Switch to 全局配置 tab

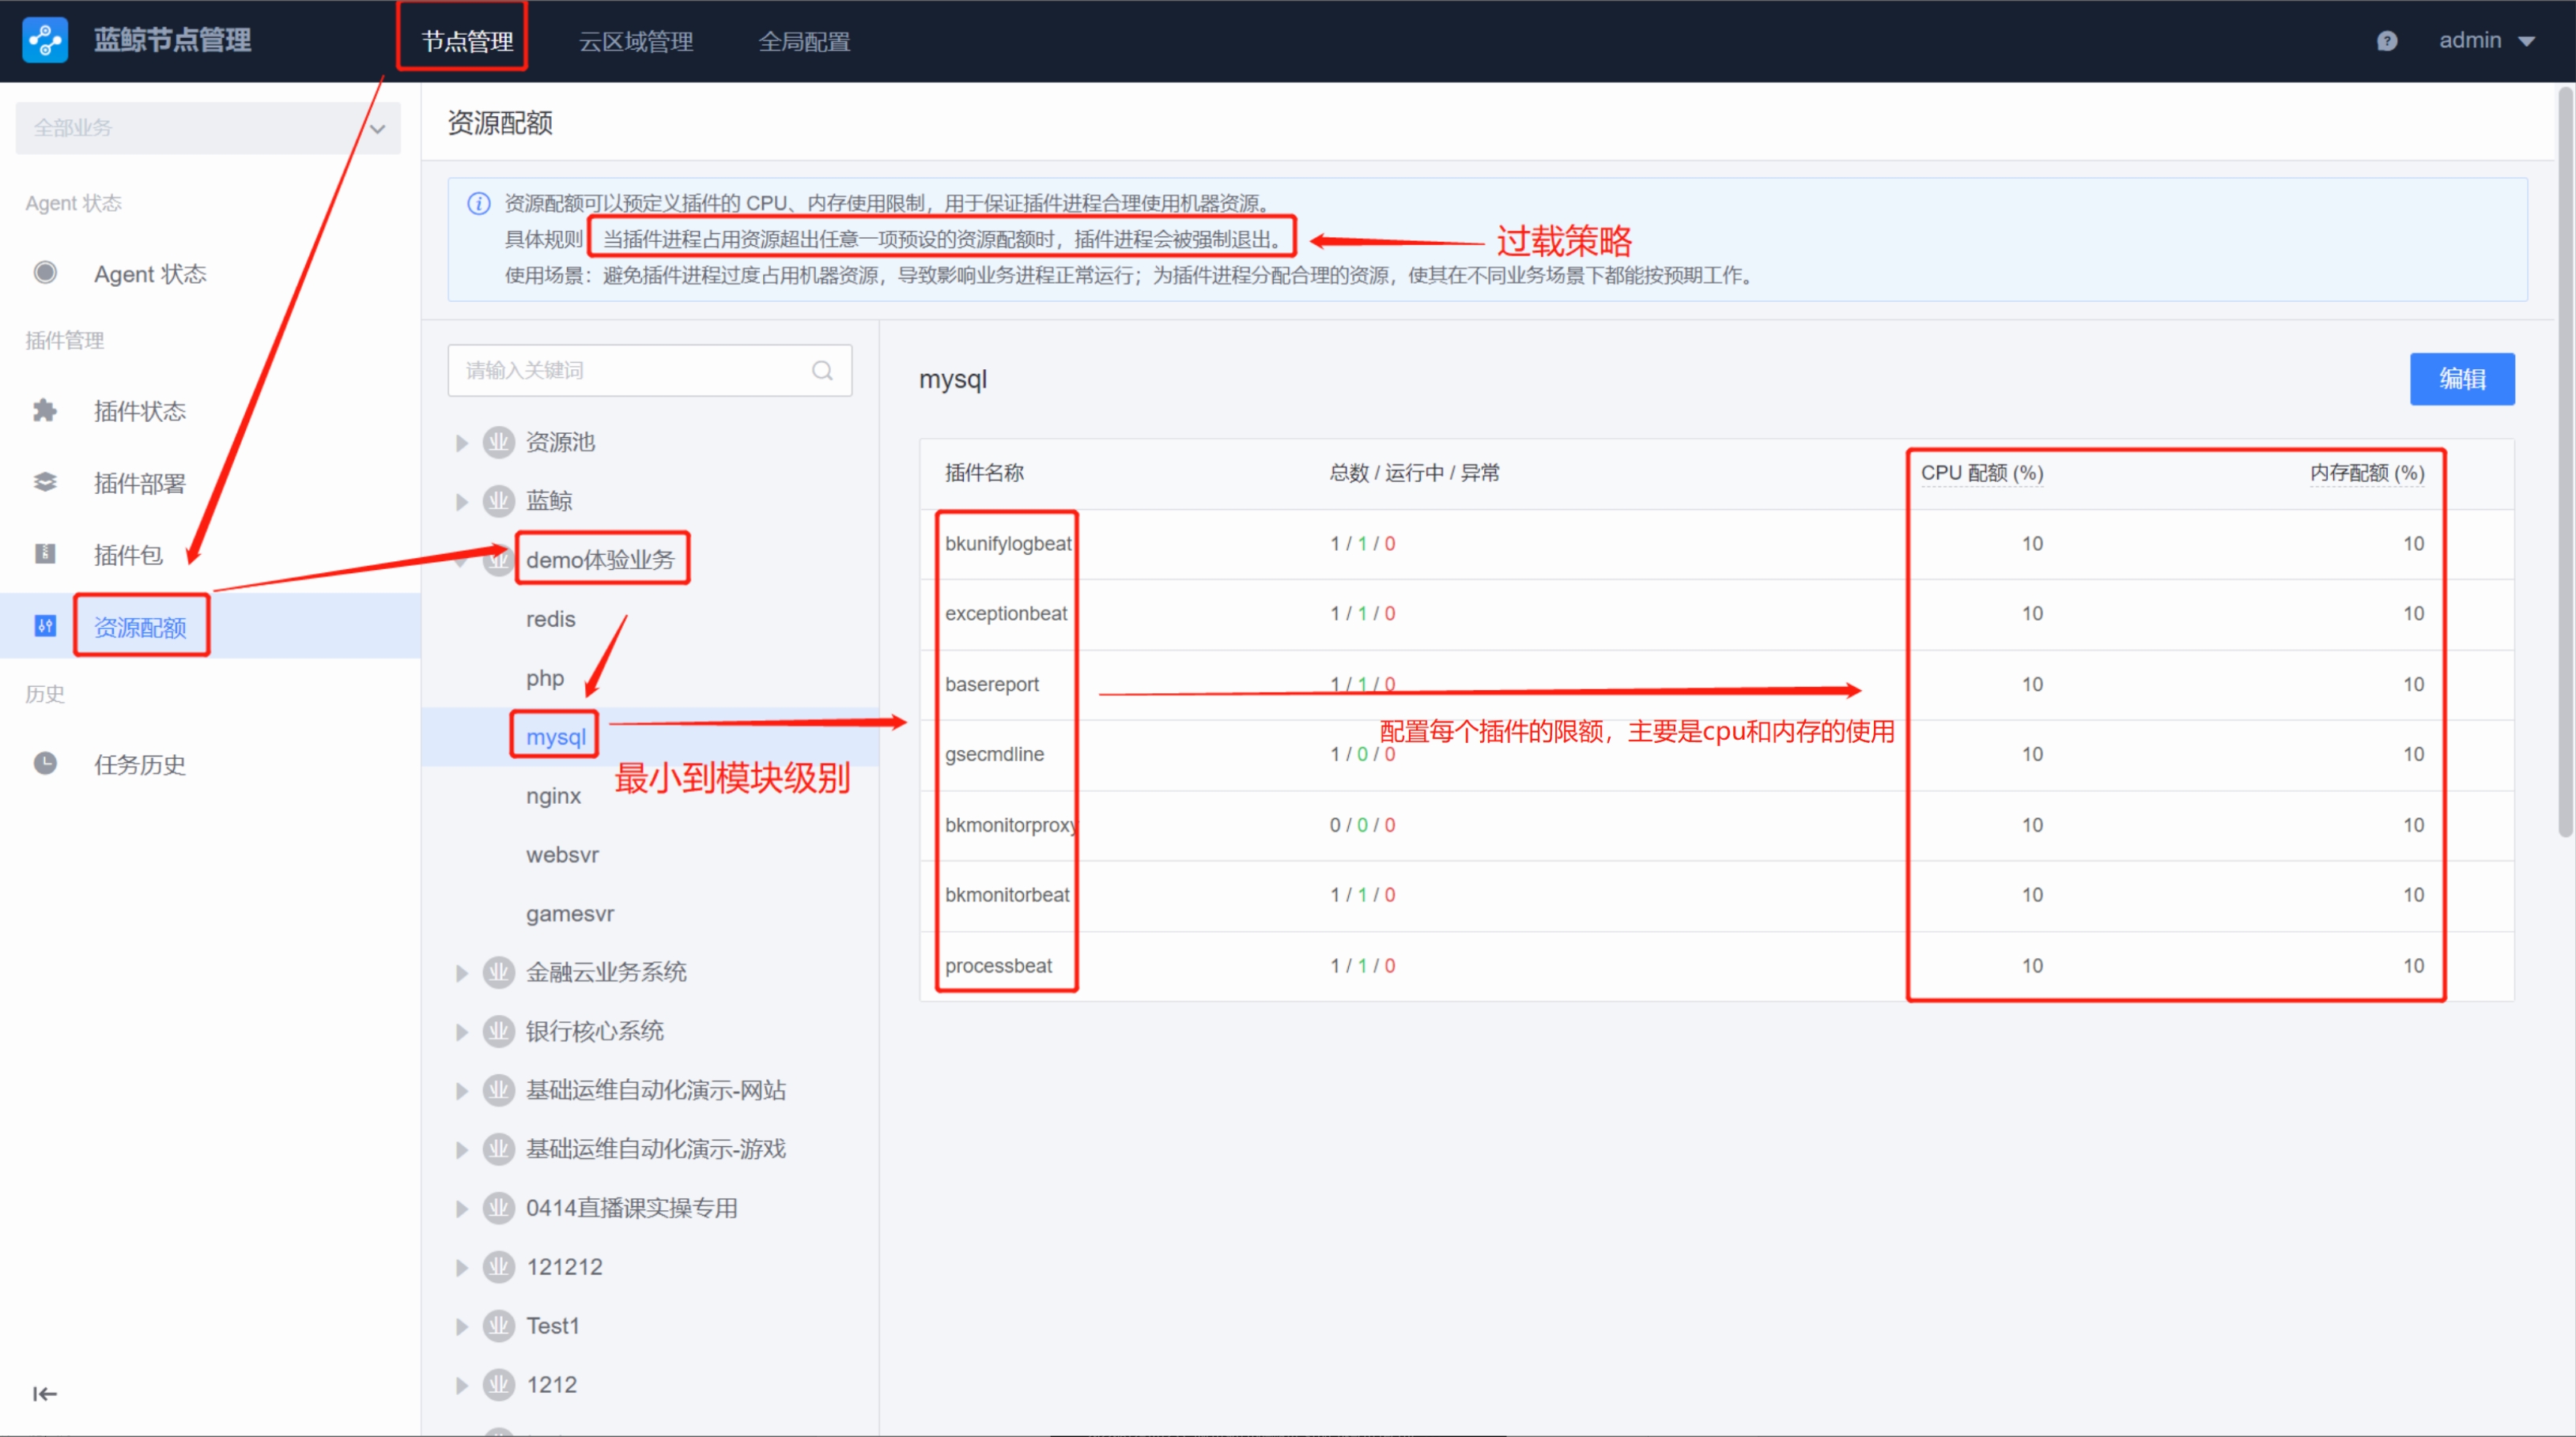804,42
